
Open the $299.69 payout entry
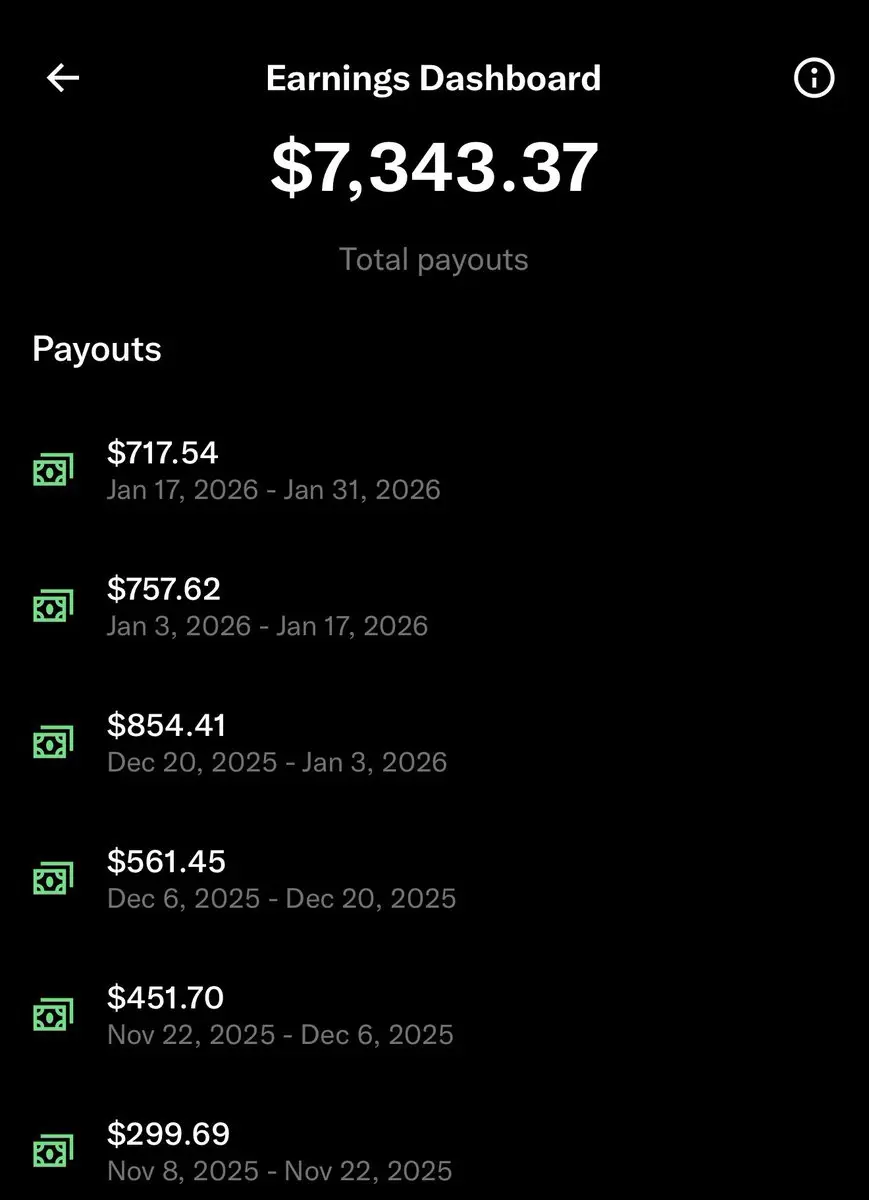434,1151
